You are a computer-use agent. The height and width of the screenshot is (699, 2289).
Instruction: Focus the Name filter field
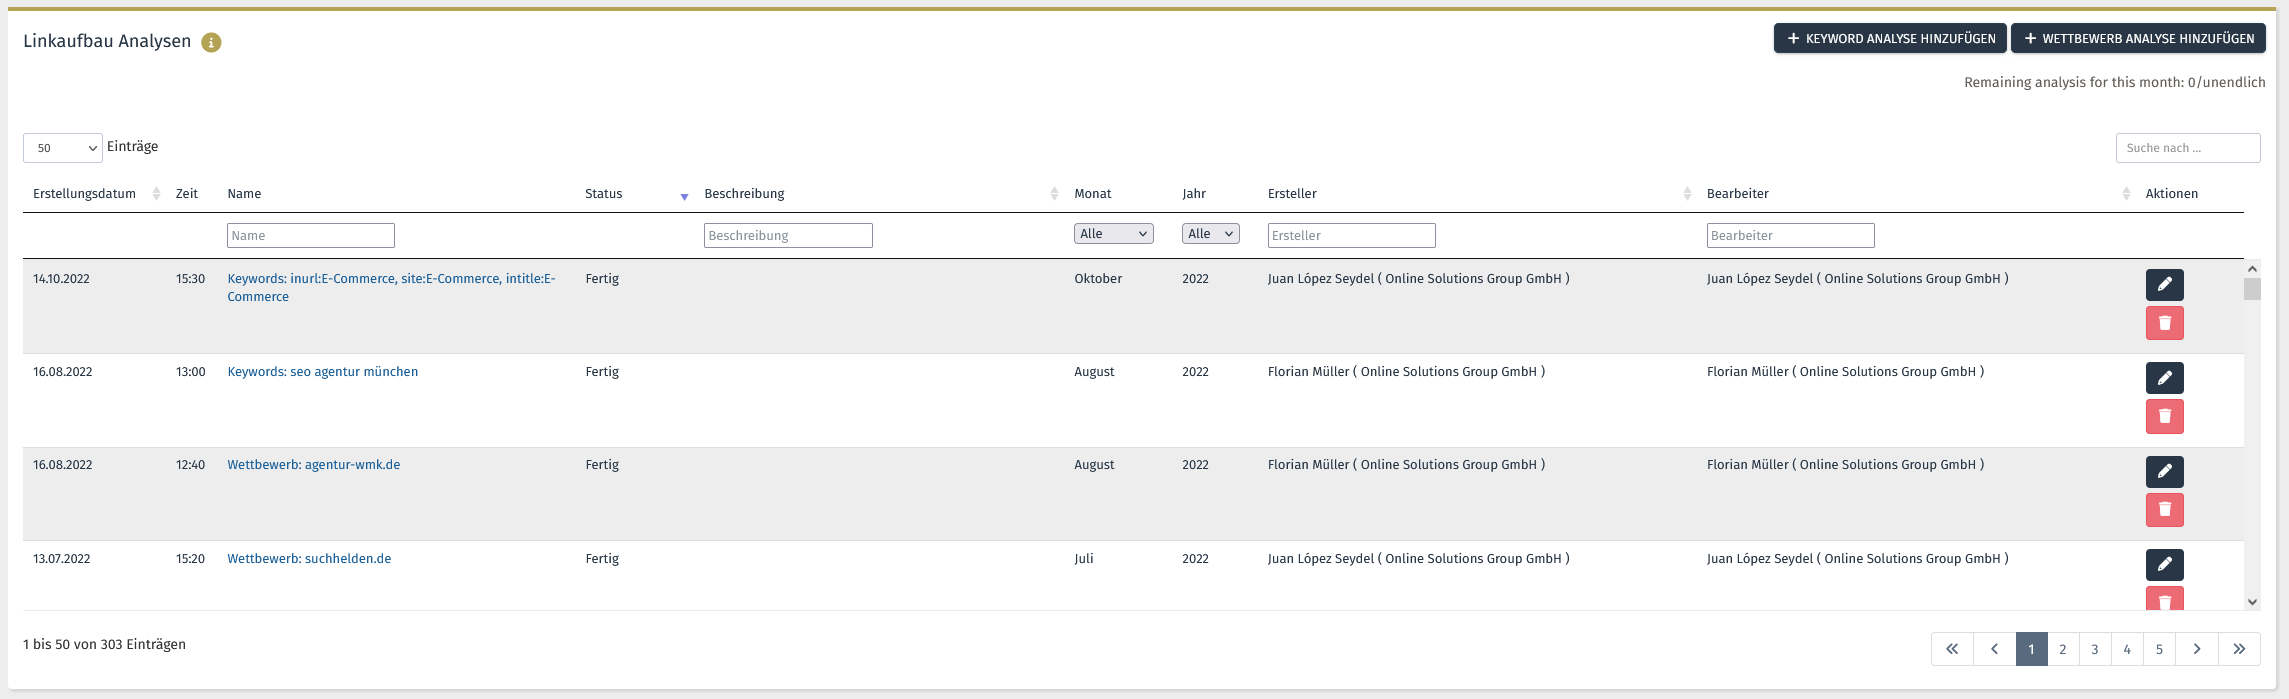(x=311, y=235)
